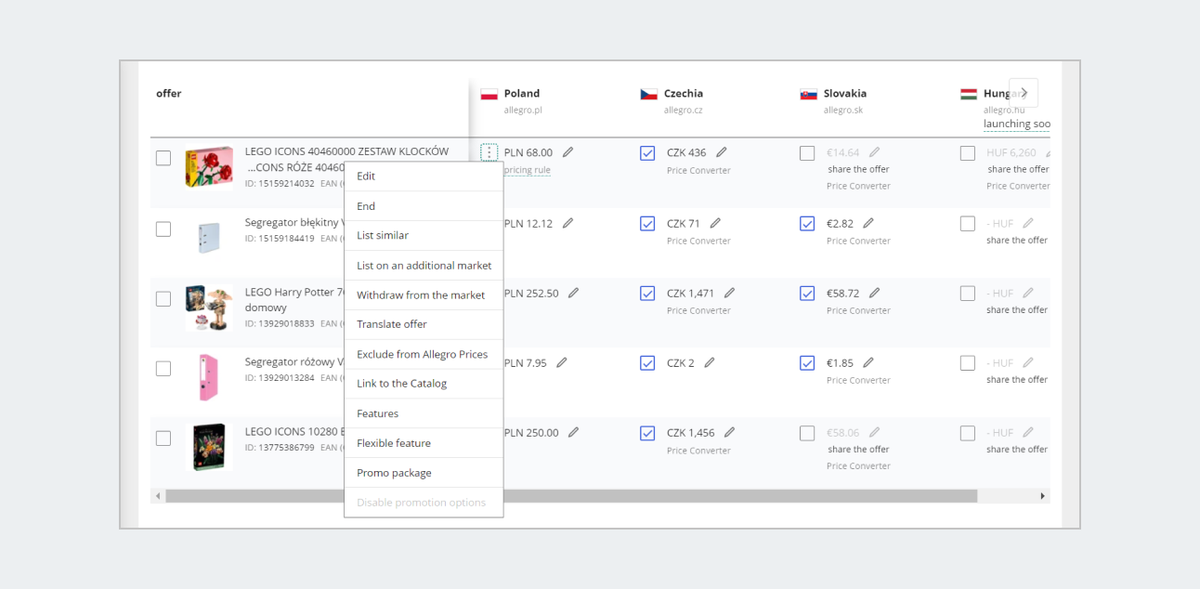Open Price Converter under CZK 436

tap(699, 170)
